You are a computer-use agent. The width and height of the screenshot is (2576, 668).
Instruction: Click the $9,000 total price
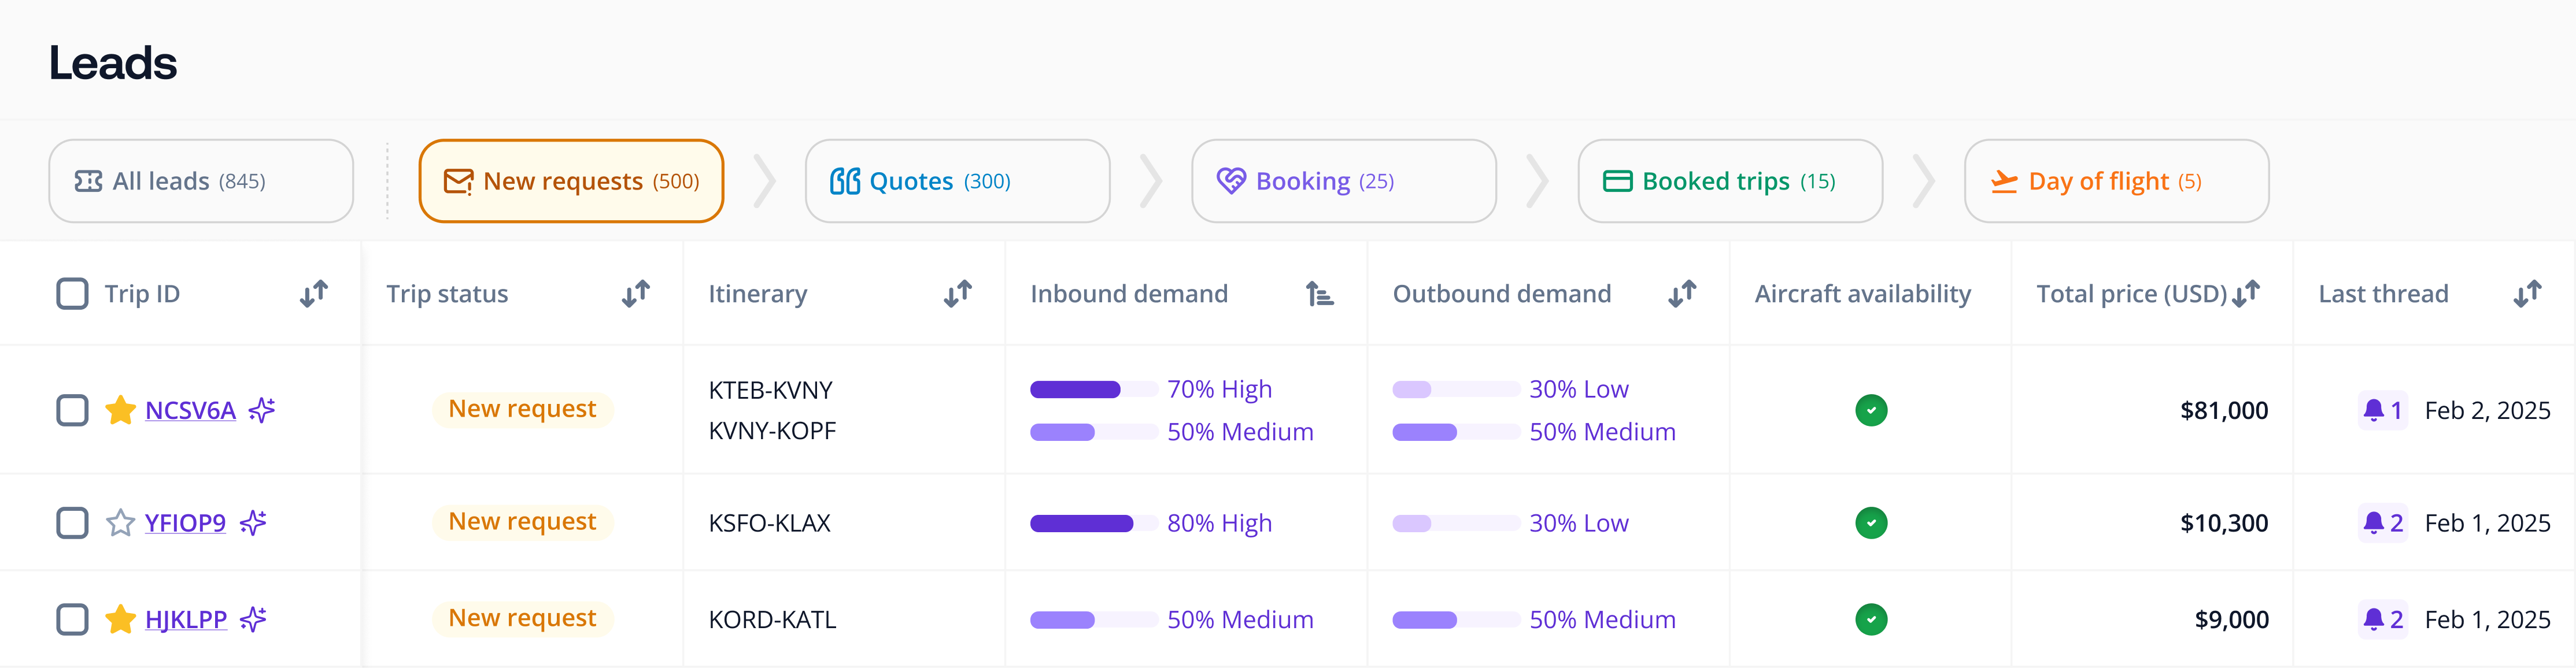coord(2231,619)
